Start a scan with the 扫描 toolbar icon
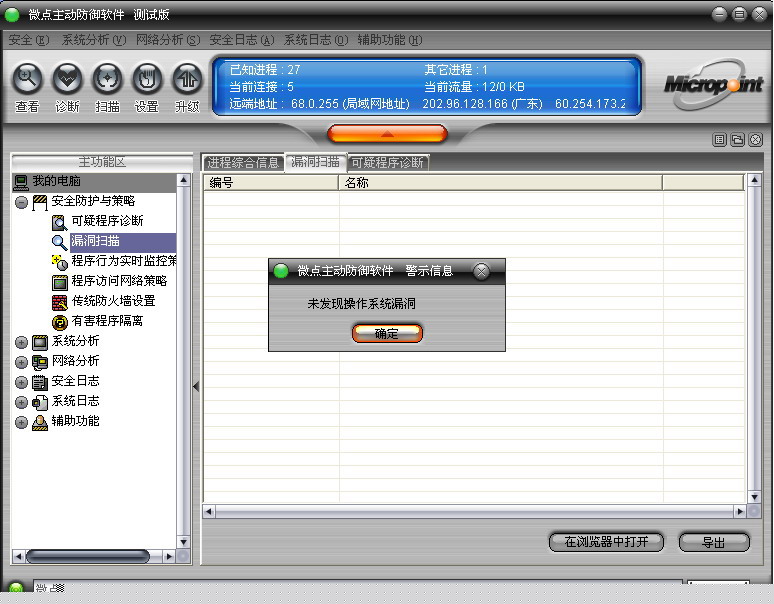 pyautogui.click(x=107, y=79)
